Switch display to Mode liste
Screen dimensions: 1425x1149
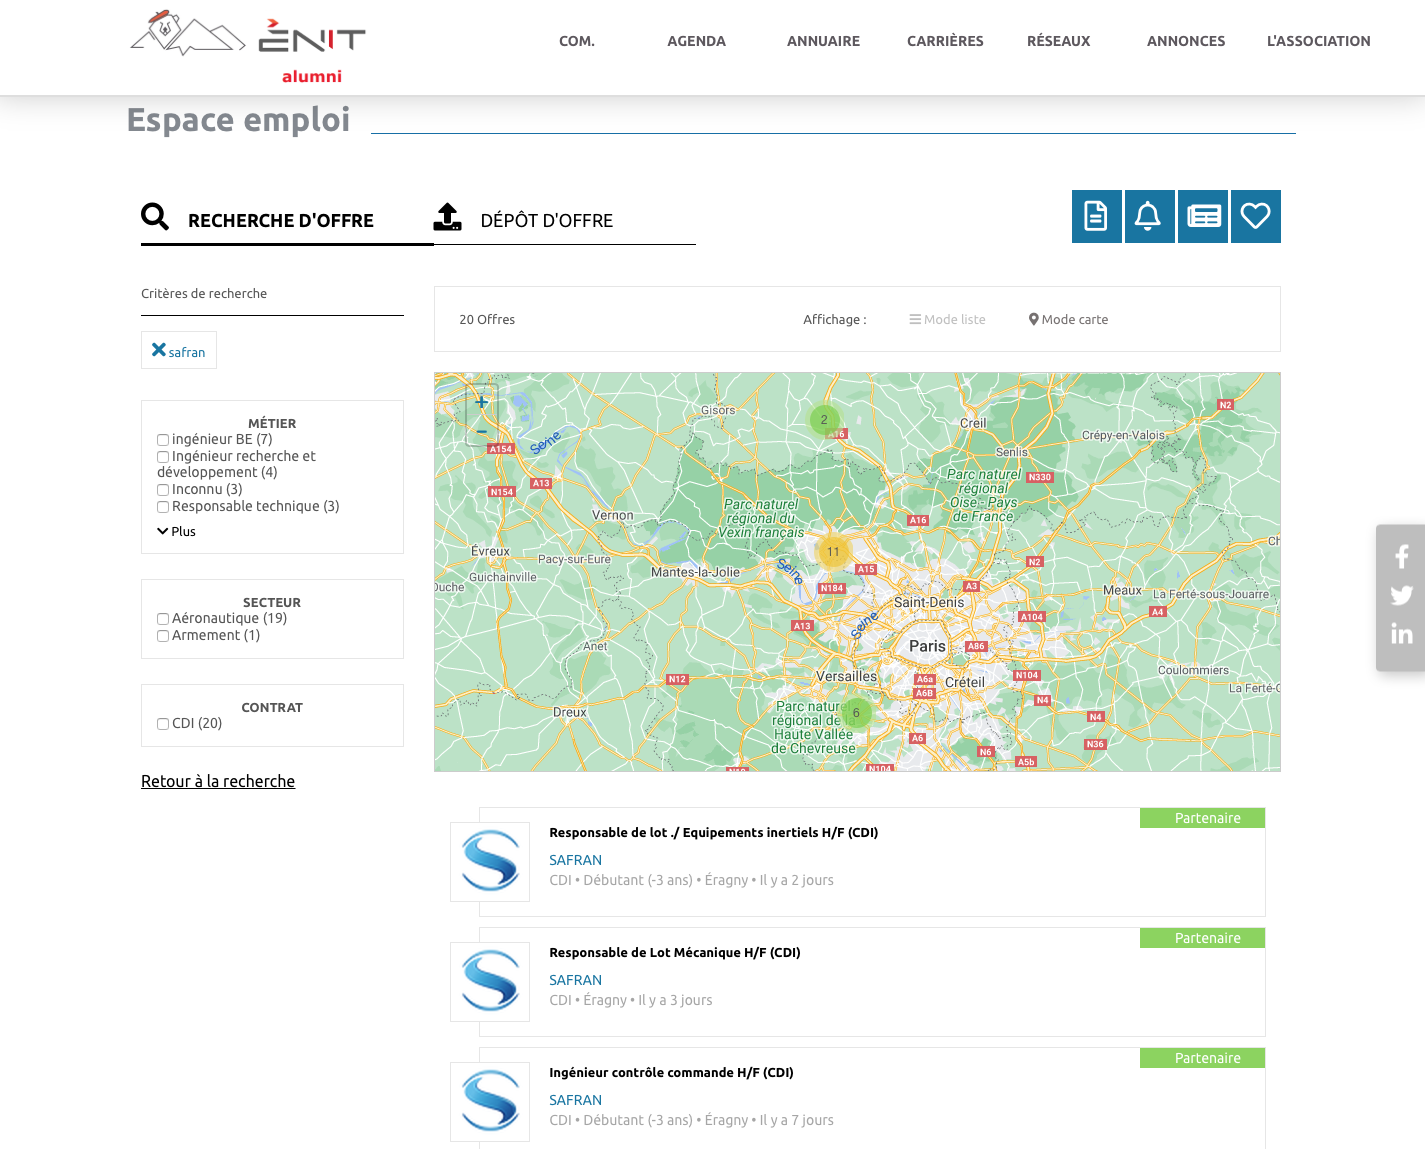coord(948,320)
